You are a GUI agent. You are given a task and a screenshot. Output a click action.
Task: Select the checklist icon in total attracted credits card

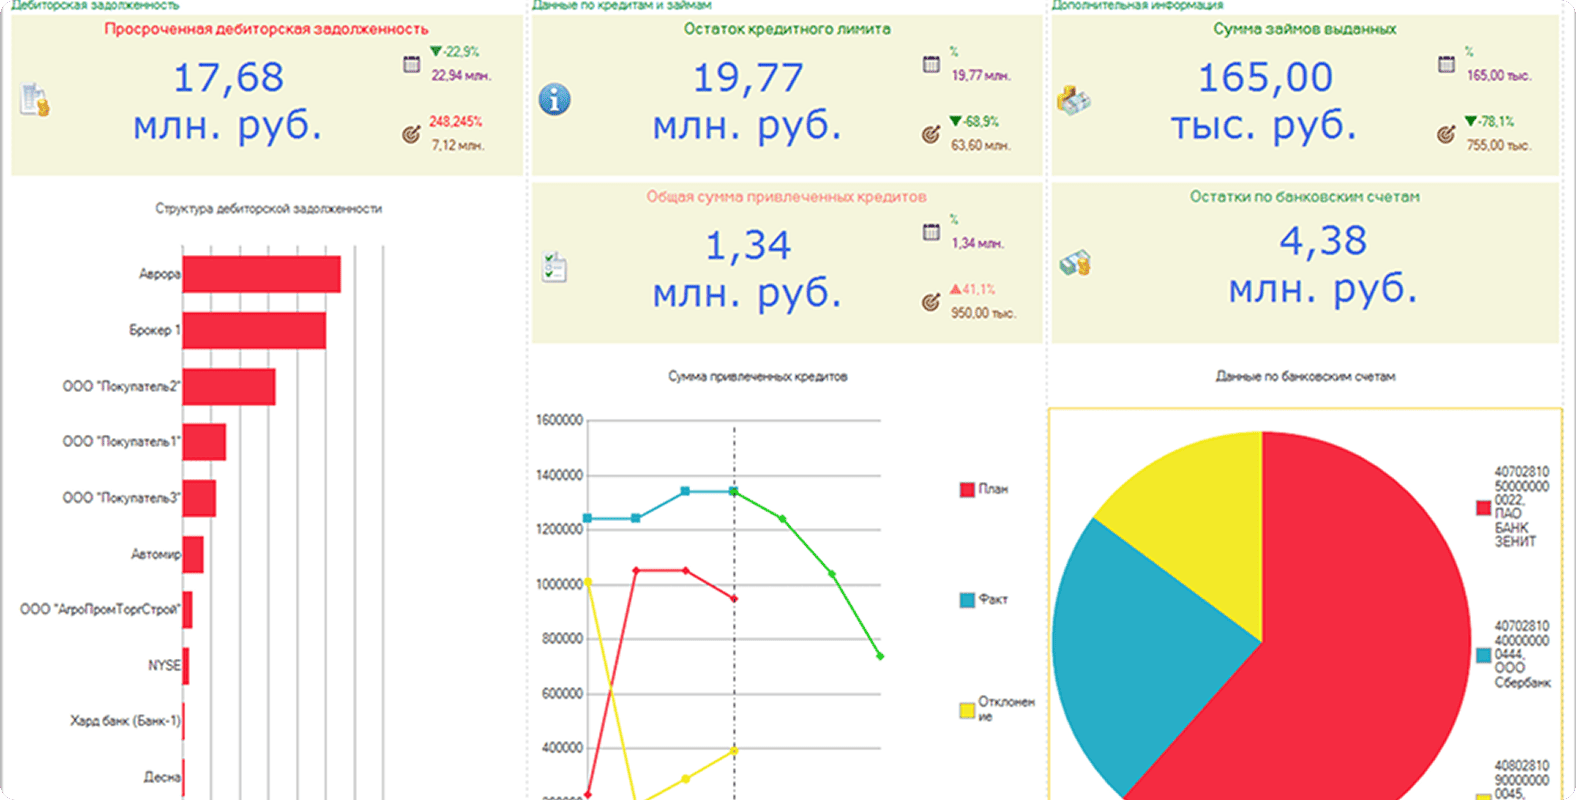(554, 266)
